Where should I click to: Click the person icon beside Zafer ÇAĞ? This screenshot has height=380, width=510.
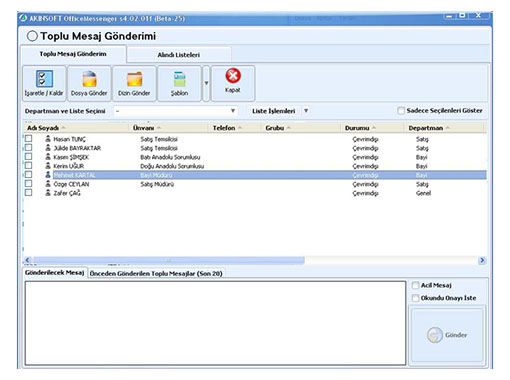pos(48,193)
